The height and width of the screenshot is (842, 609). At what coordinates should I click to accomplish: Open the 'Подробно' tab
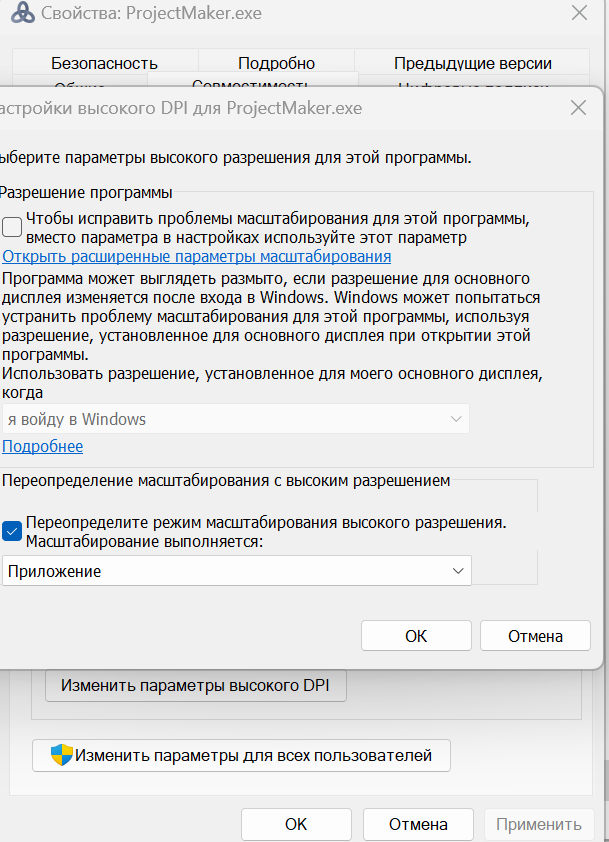[276, 63]
